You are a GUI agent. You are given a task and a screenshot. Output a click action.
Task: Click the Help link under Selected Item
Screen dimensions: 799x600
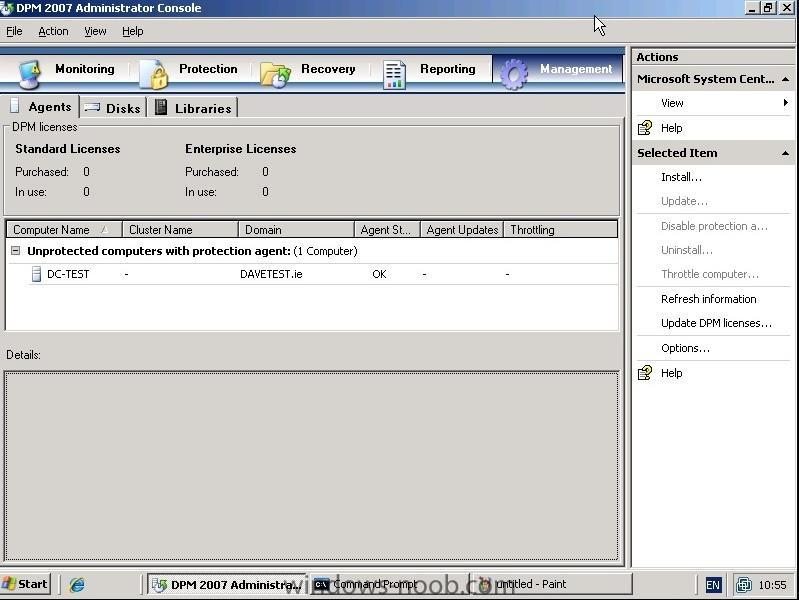[x=671, y=373]
